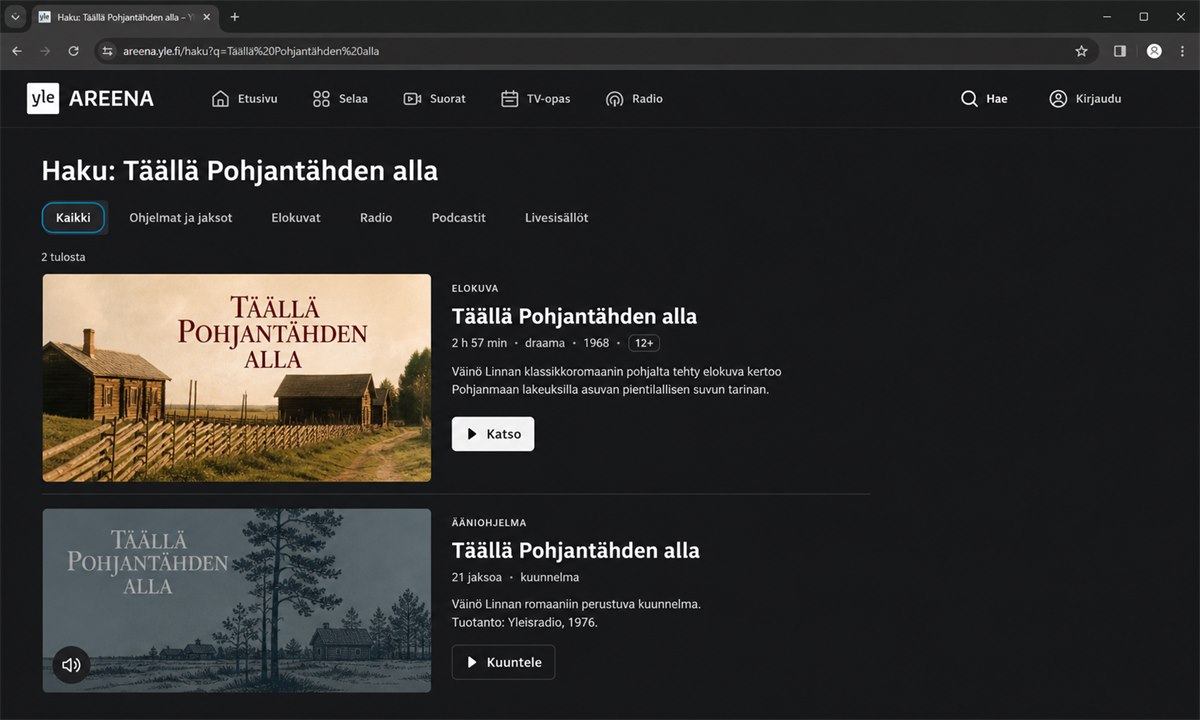Click the Katso play button
Viewport: 1200px width, 720px height.
(x=493, y=434)
